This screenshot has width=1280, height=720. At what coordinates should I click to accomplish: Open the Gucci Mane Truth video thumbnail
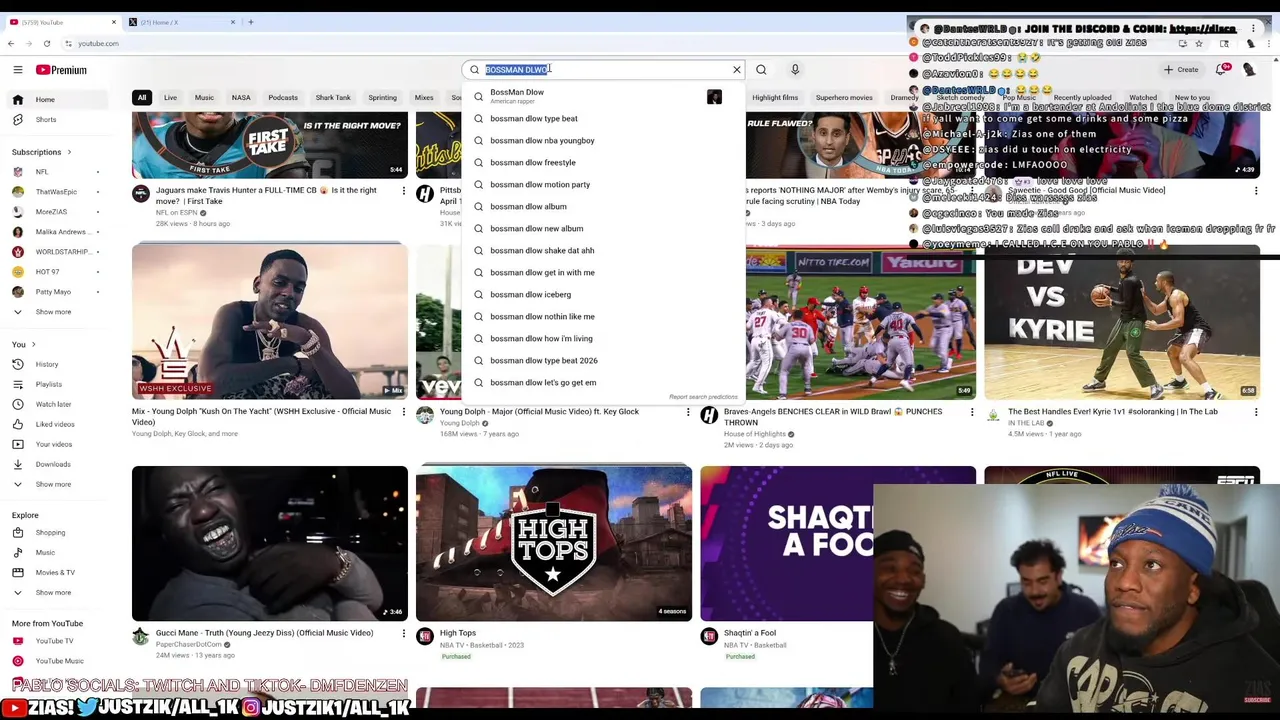(270, 543)
